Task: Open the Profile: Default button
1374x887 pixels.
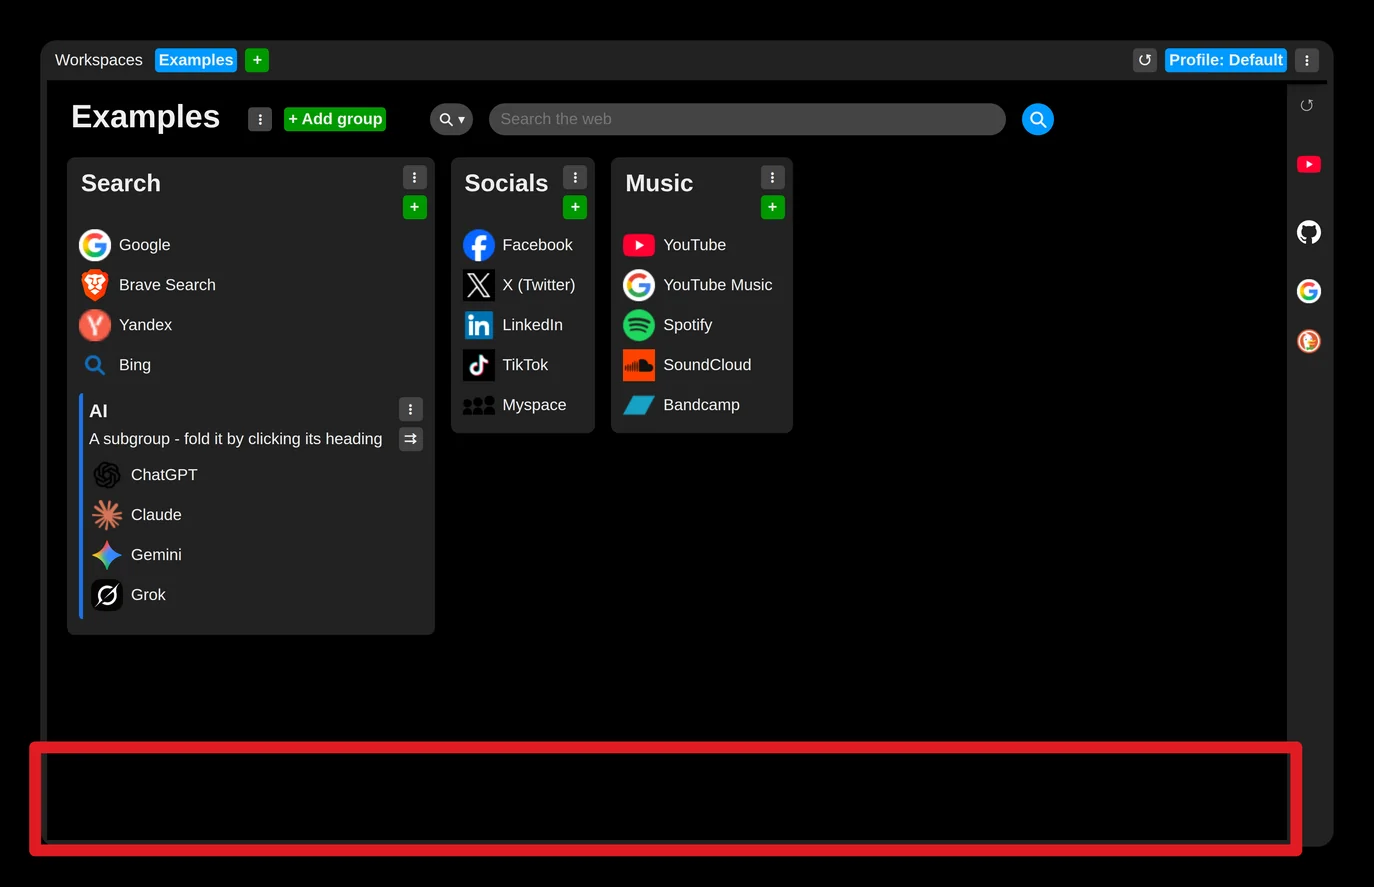Action: (1226, 60)
